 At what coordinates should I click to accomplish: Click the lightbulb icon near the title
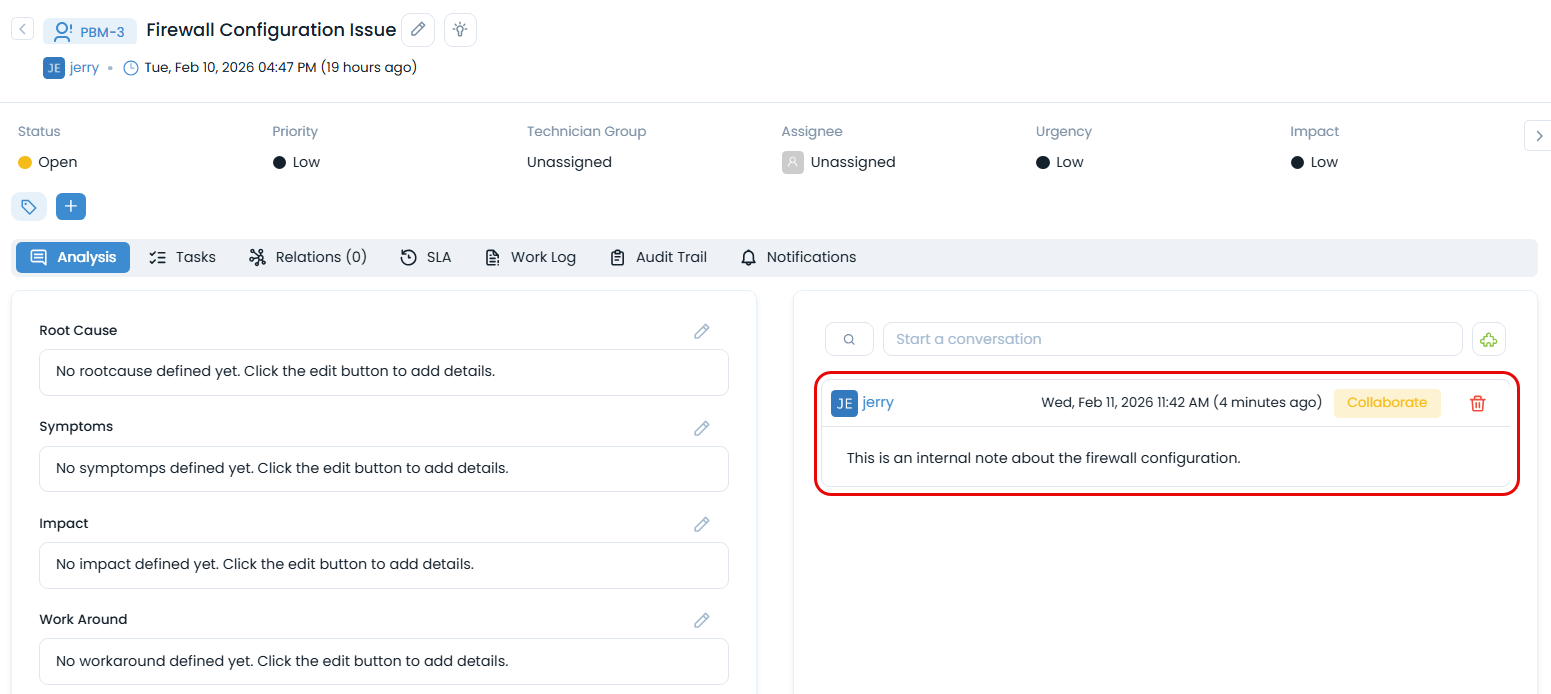(x=460, y=30)
